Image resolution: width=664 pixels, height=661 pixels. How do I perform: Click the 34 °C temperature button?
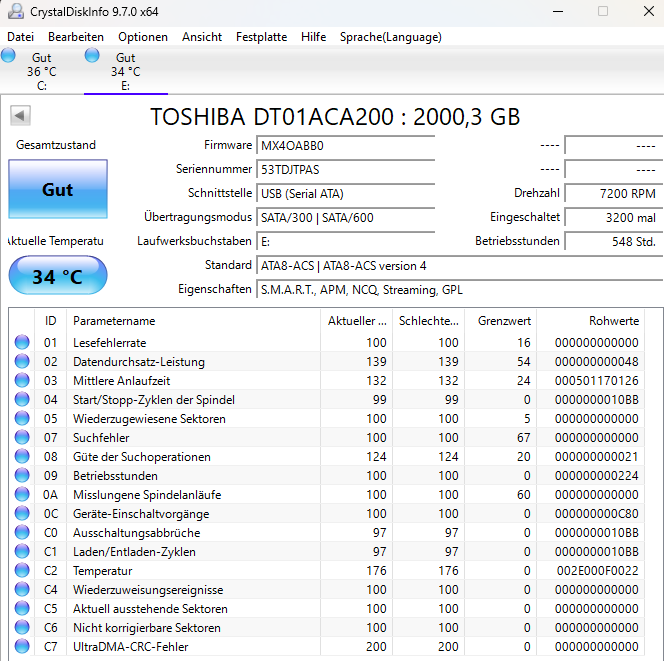click(x=58, y=275)
